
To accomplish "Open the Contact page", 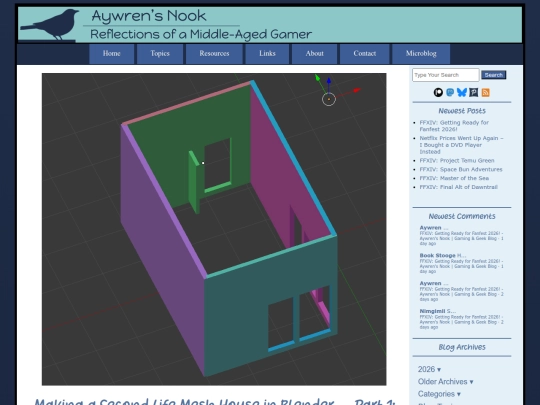I will coord(364,53).
